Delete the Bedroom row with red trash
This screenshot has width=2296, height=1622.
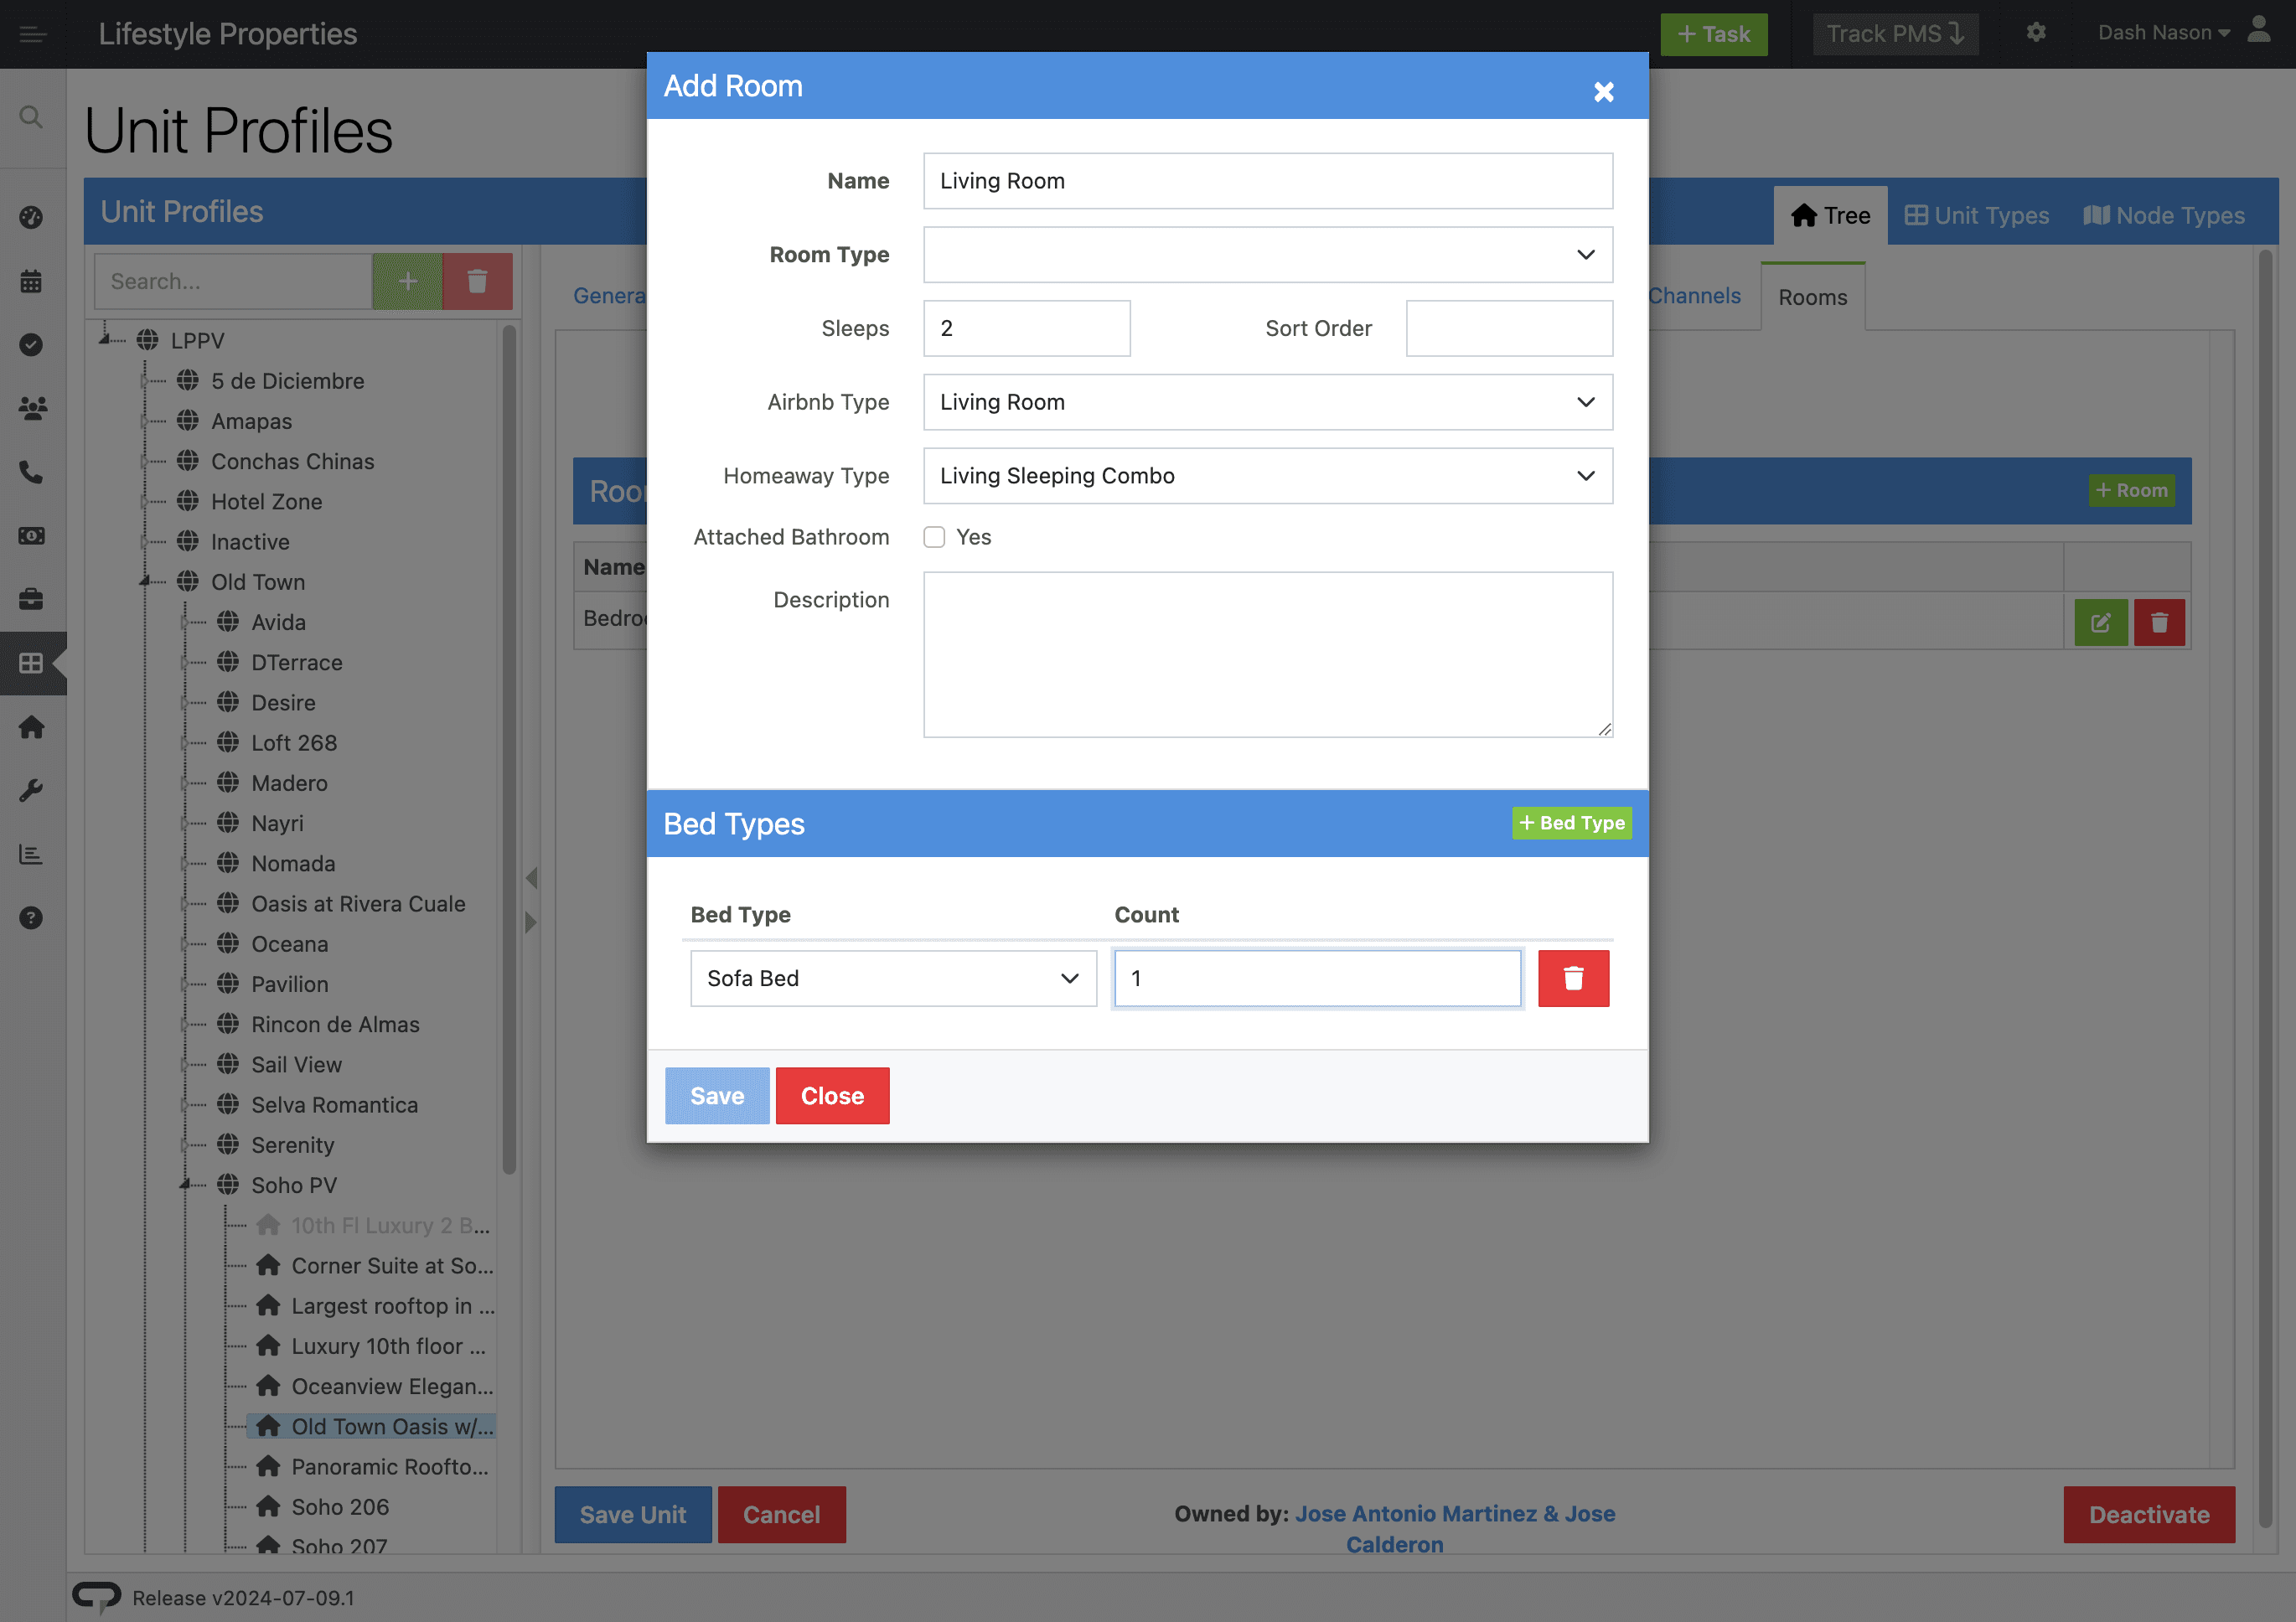pyautogui.click(x=2159, y=622)
